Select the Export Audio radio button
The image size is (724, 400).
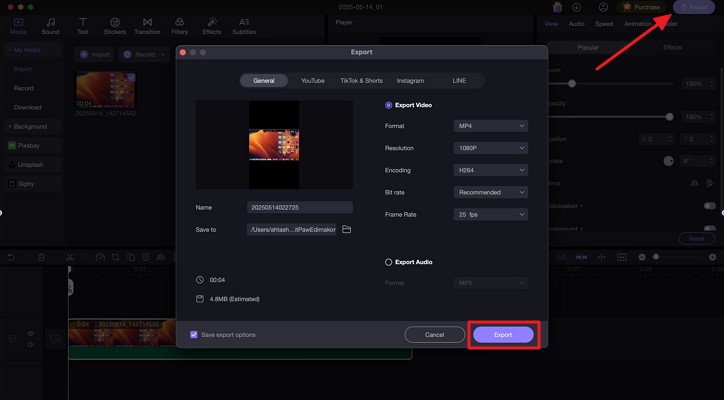388,262
